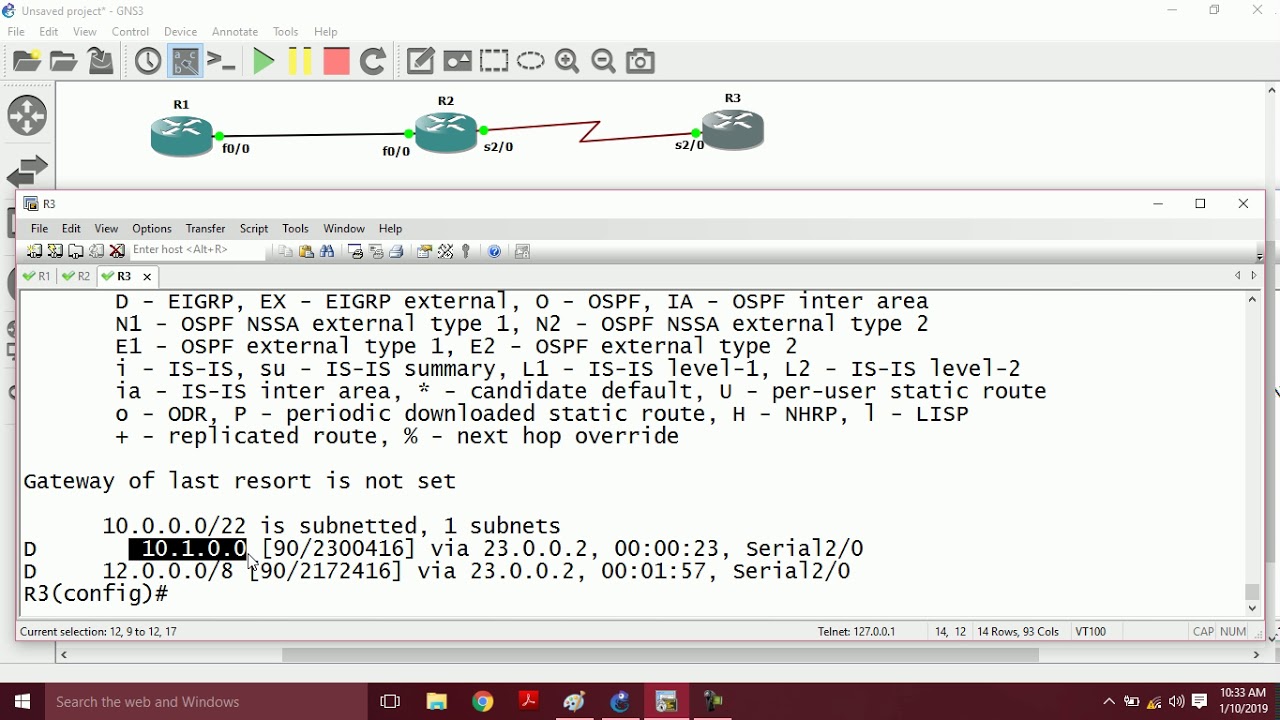Image resolution: width=1280 pixels, height=720 pixels.
Task: Open console to all devices icon
Action: [221, 61]
